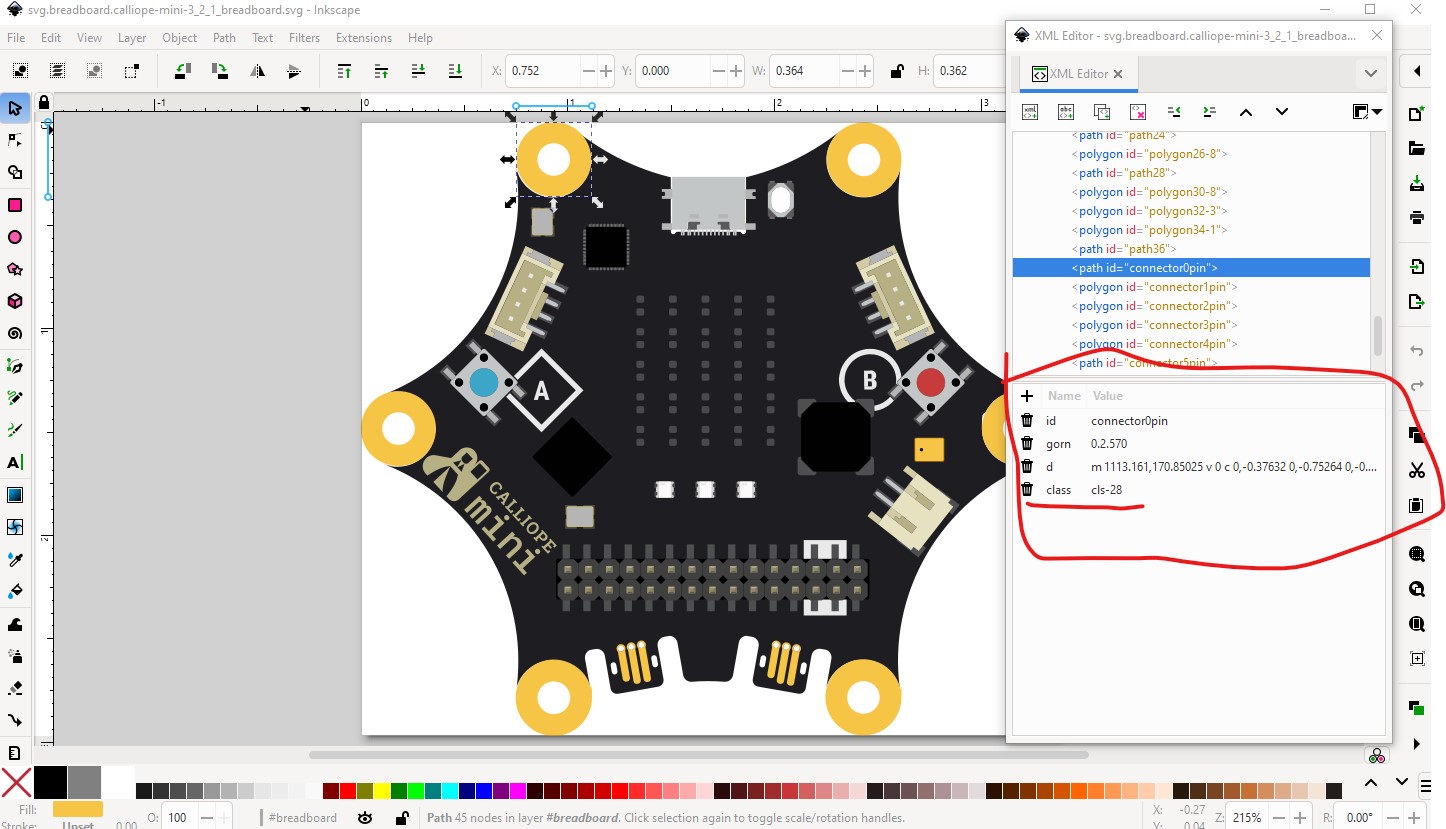This screenshot has height=829, width=1446.
Task: Select the Eraser tool
Action: [x=15, y=688]
